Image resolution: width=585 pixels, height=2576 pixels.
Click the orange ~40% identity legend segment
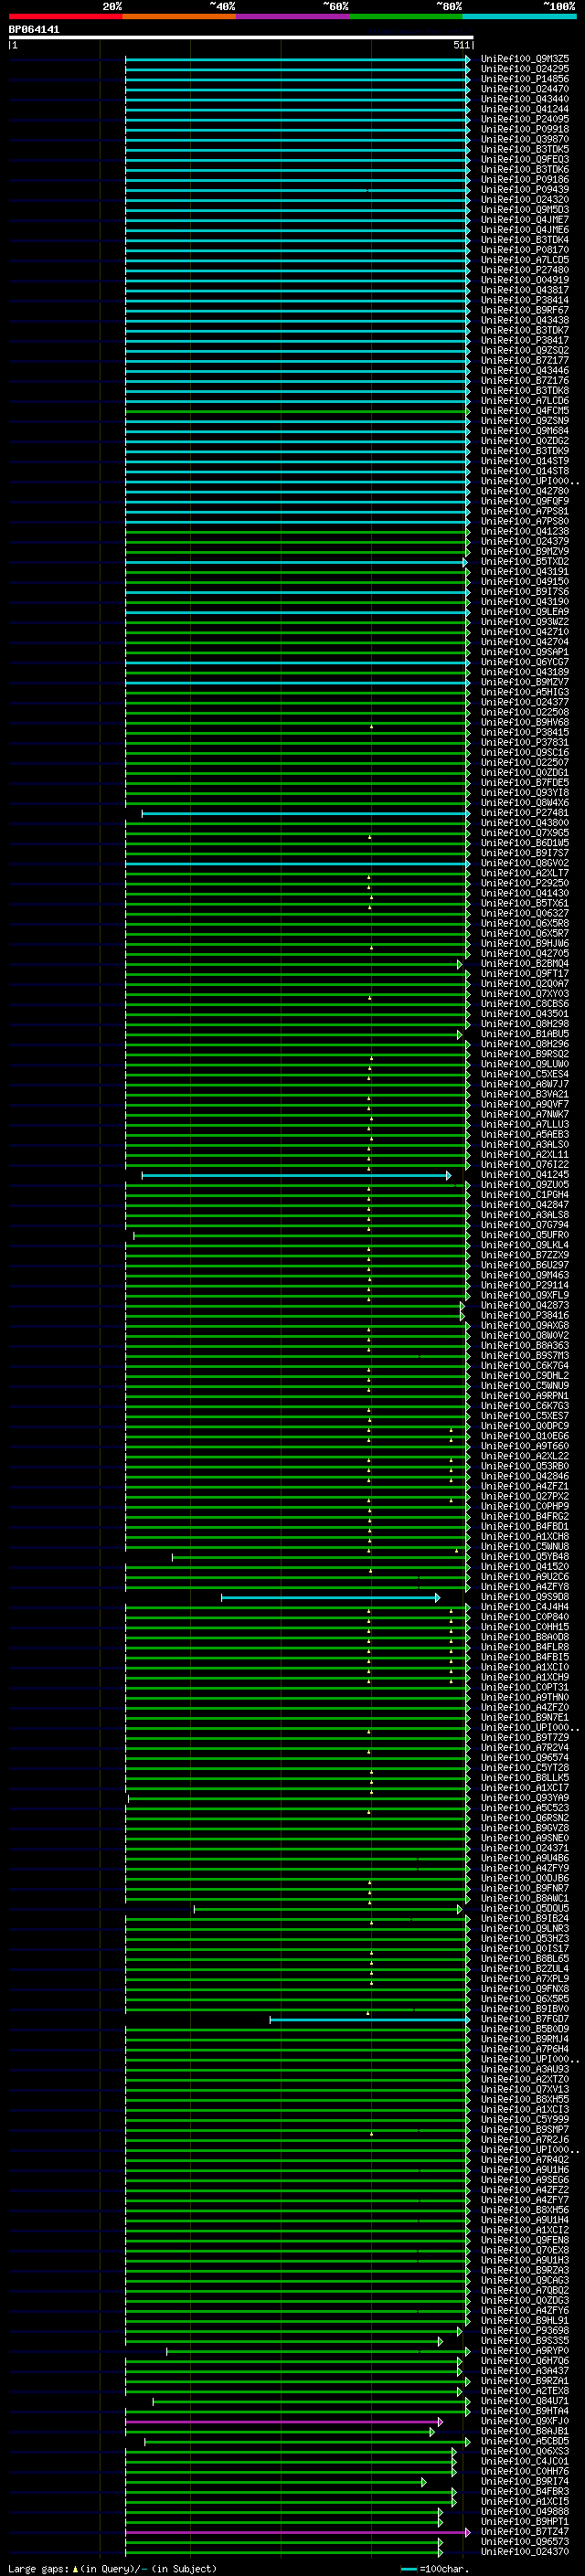179,16
